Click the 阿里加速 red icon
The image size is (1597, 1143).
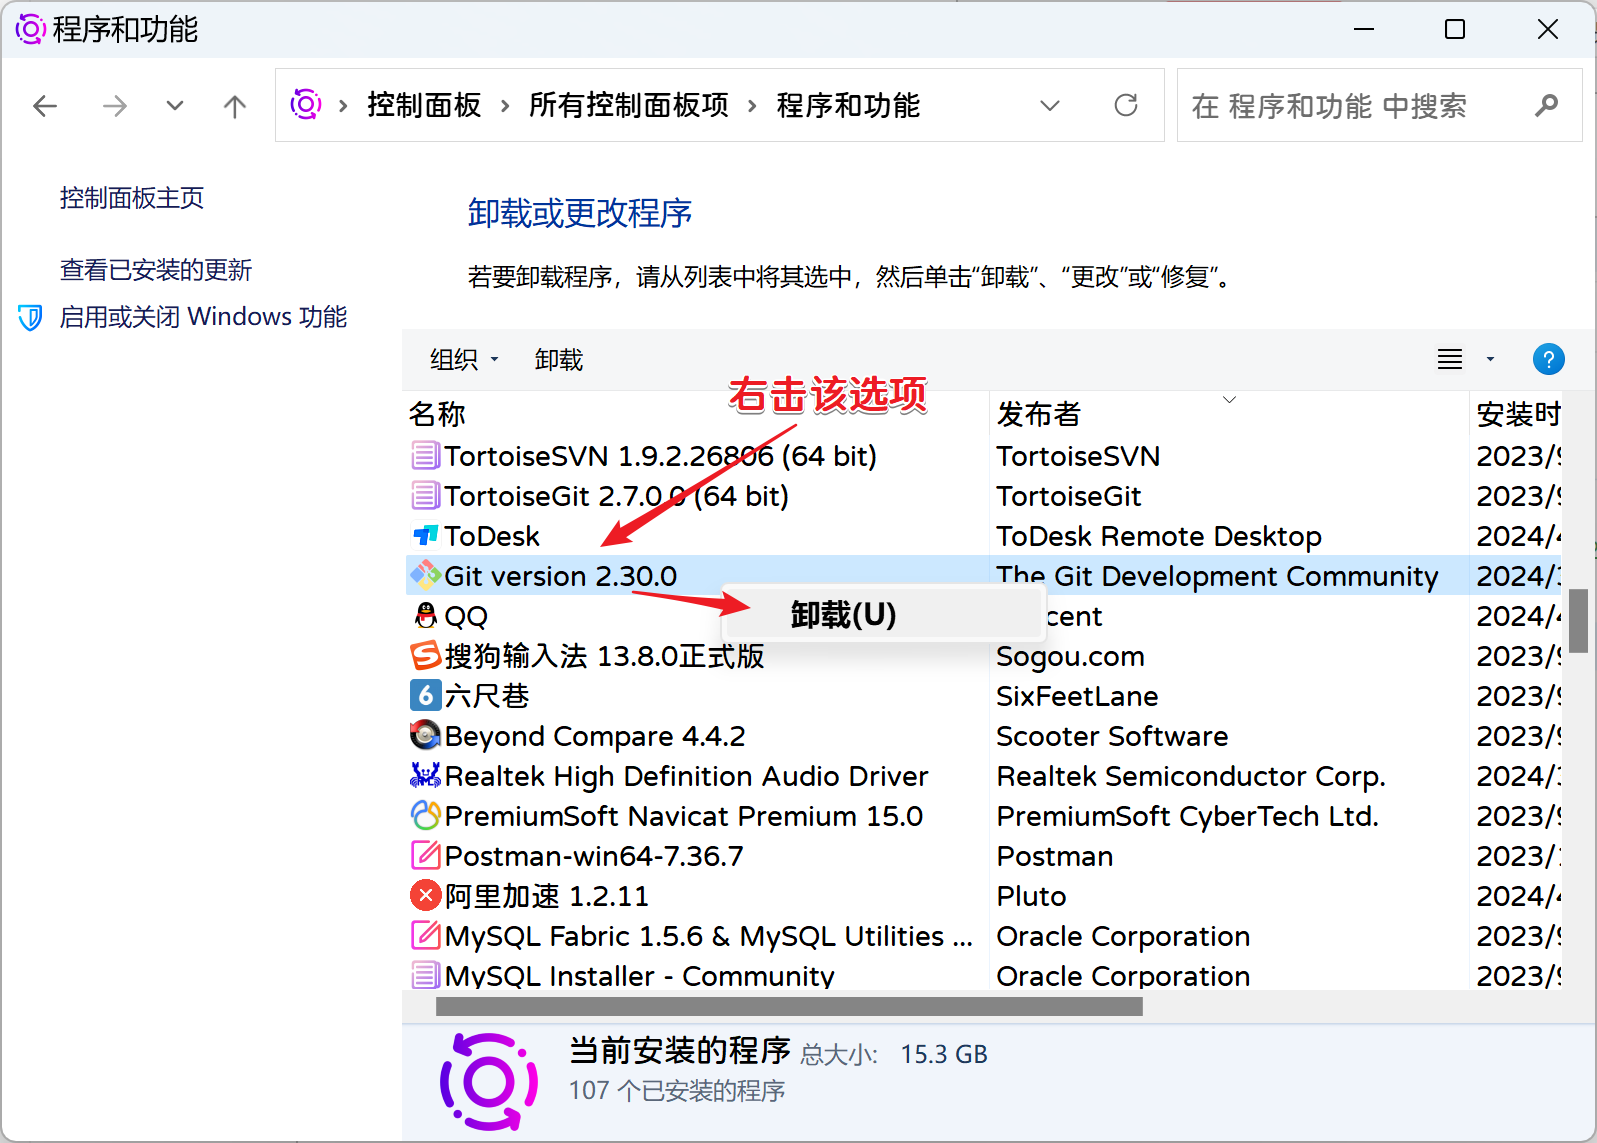(425, 895)
